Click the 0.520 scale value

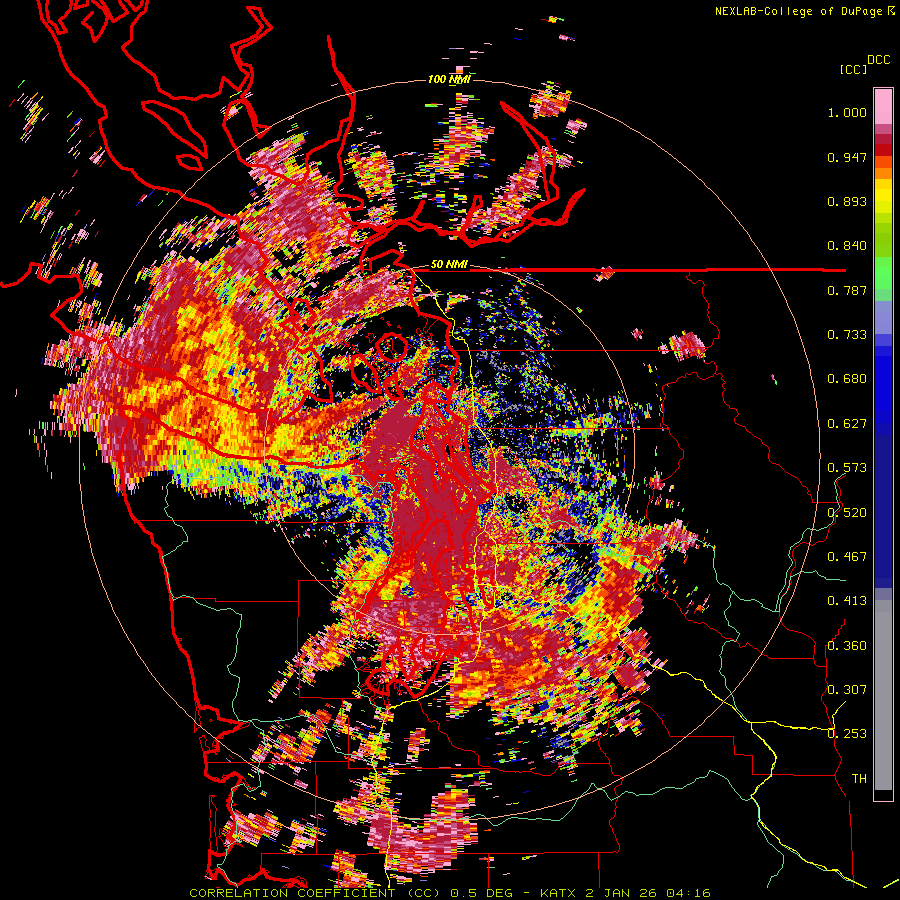(x=847, y=513)
